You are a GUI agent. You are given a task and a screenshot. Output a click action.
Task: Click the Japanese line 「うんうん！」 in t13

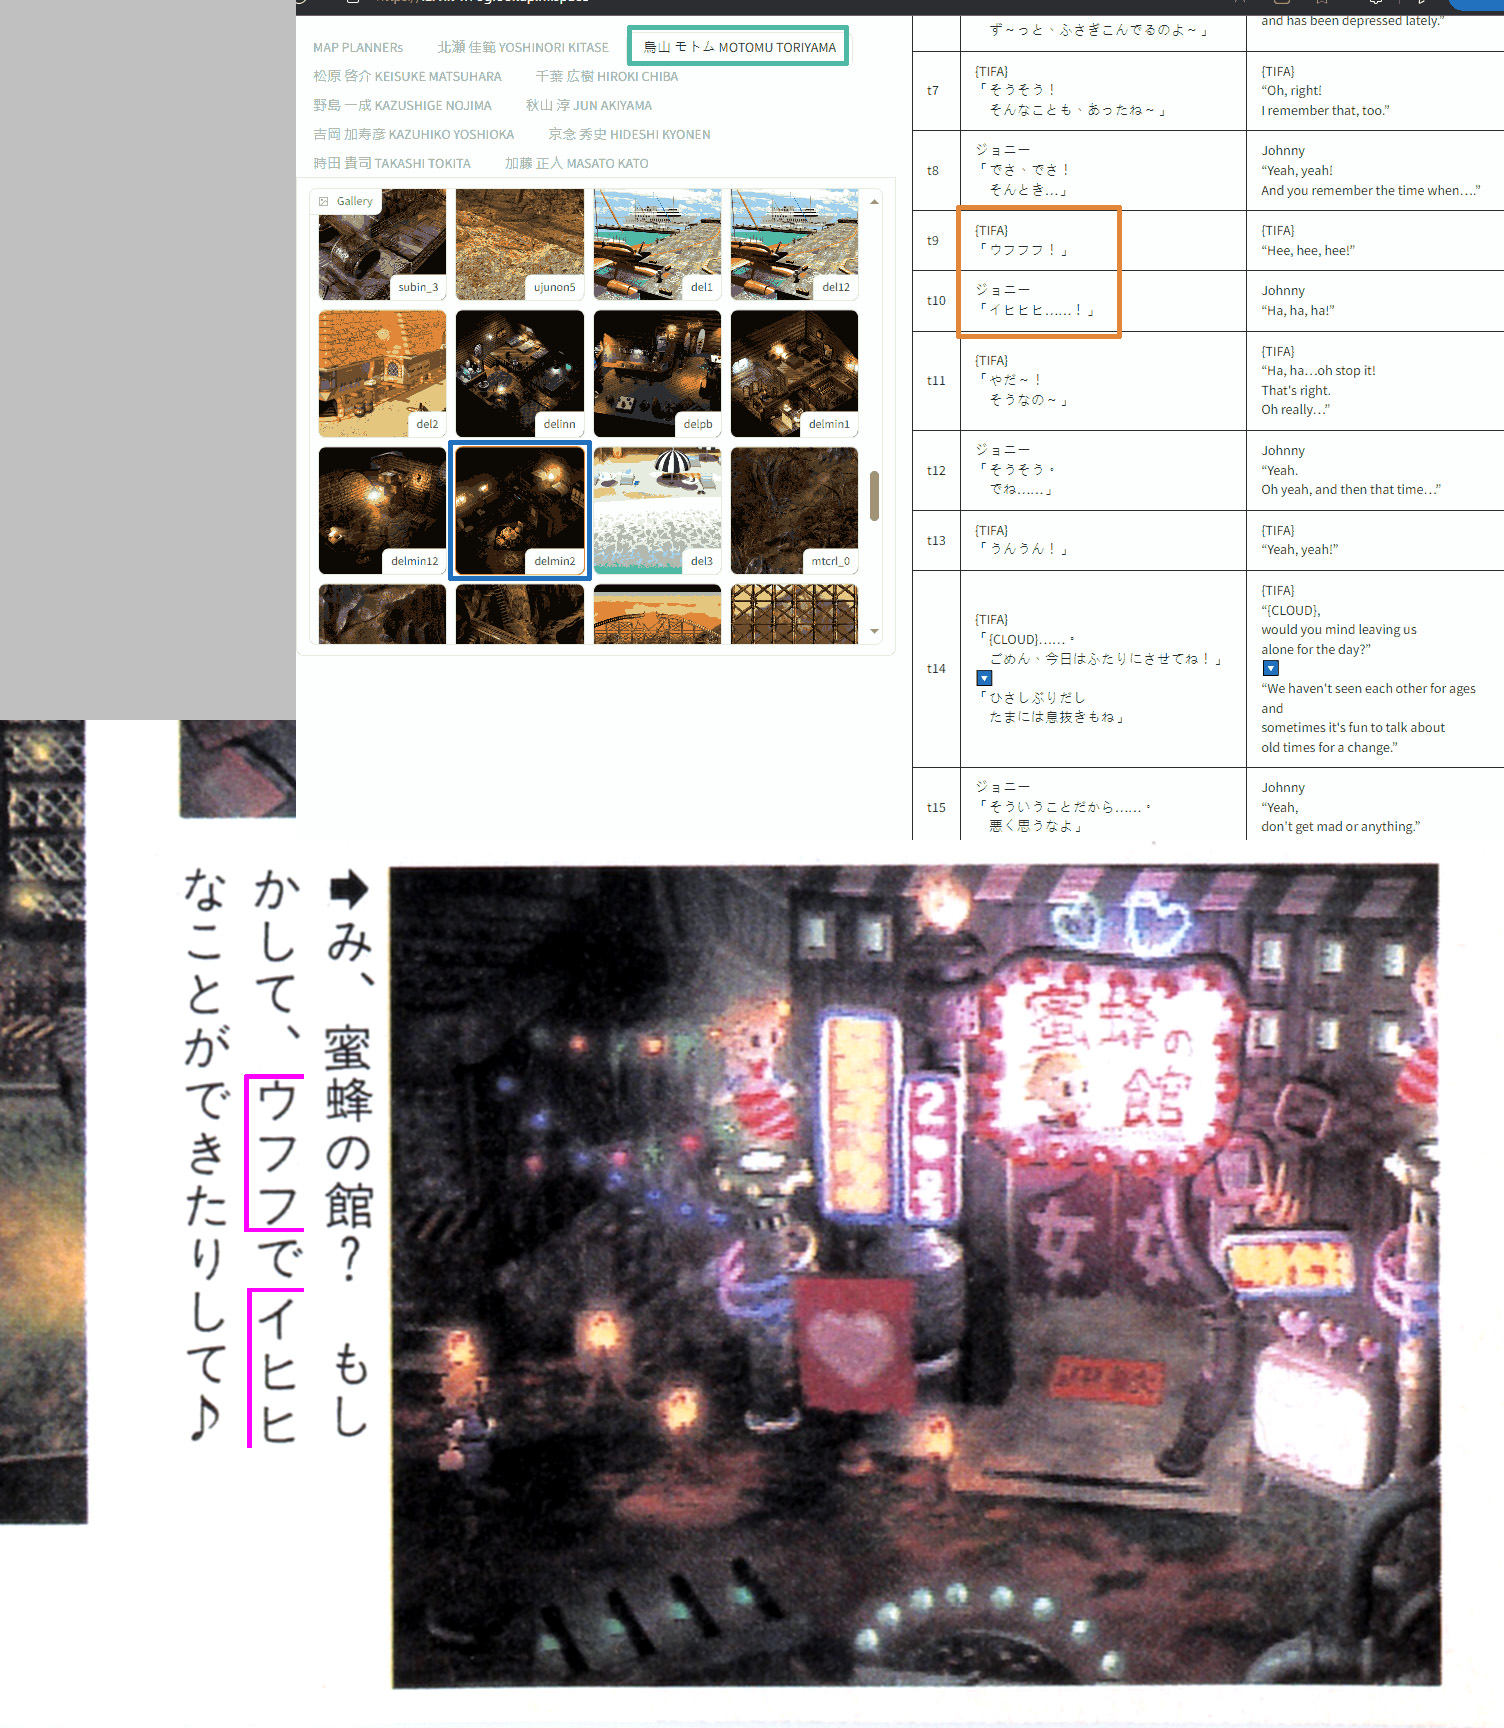1023,549
